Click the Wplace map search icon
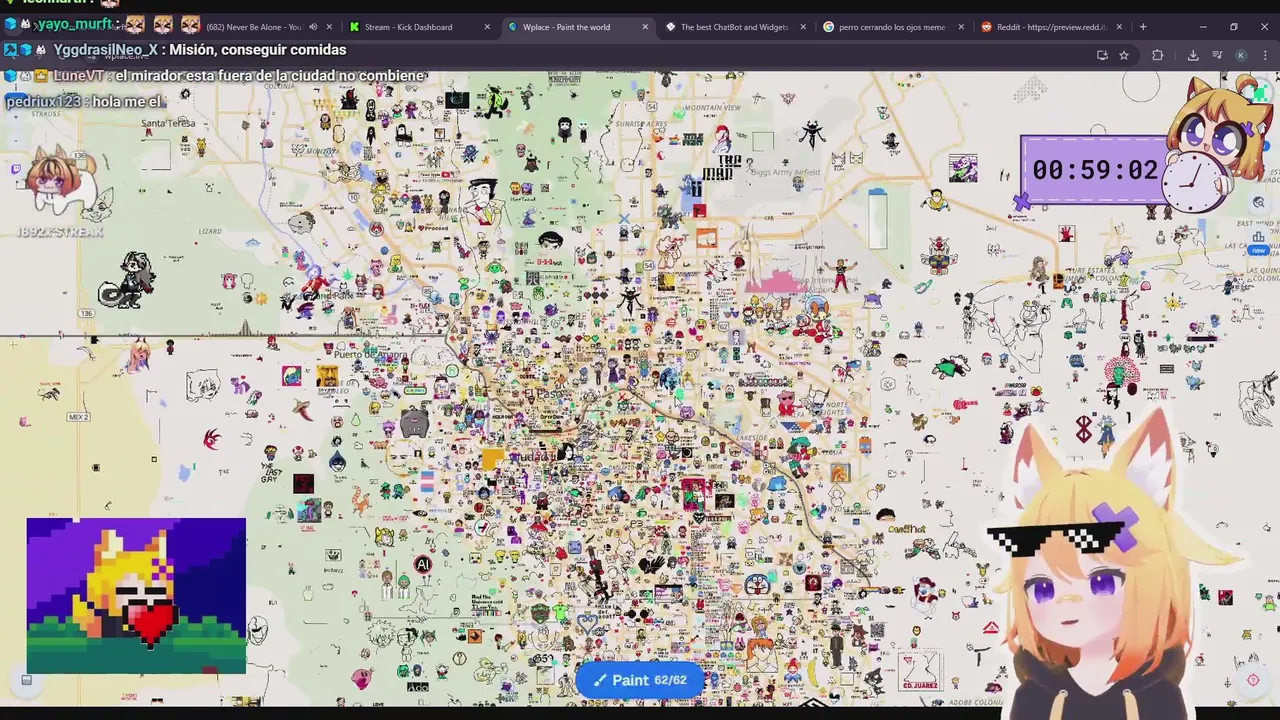 [x=1259, y=202]
